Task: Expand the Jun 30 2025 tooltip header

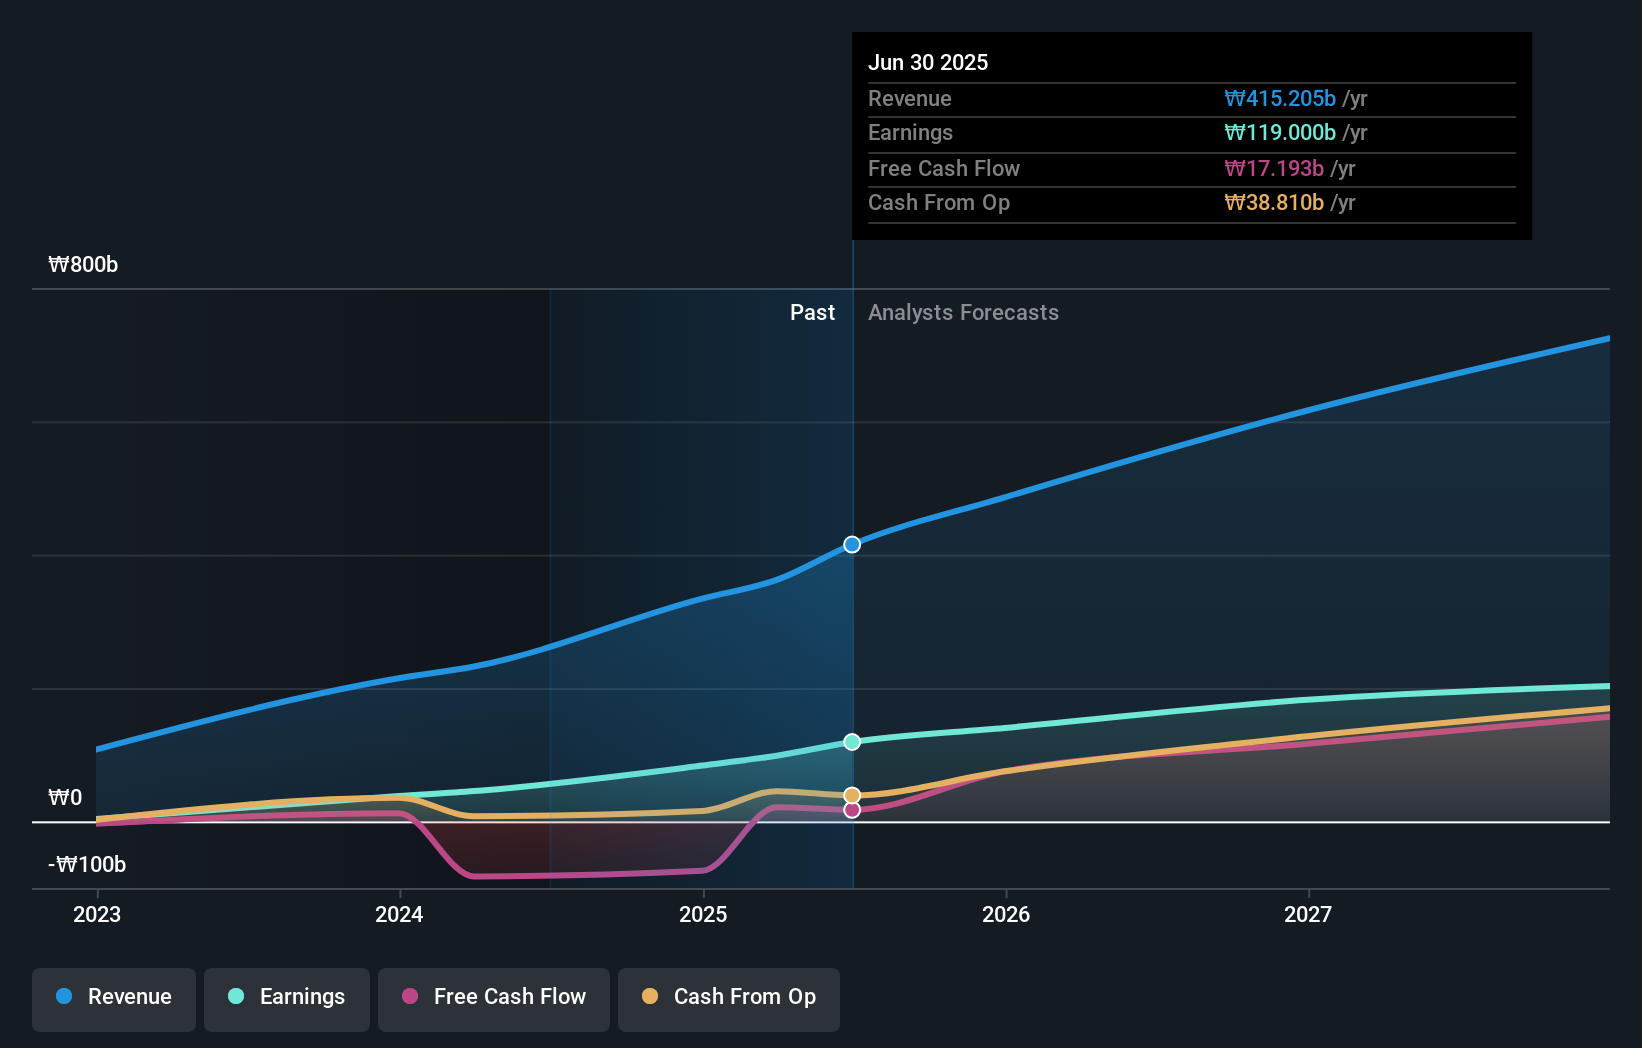Action: coord(928,62)
